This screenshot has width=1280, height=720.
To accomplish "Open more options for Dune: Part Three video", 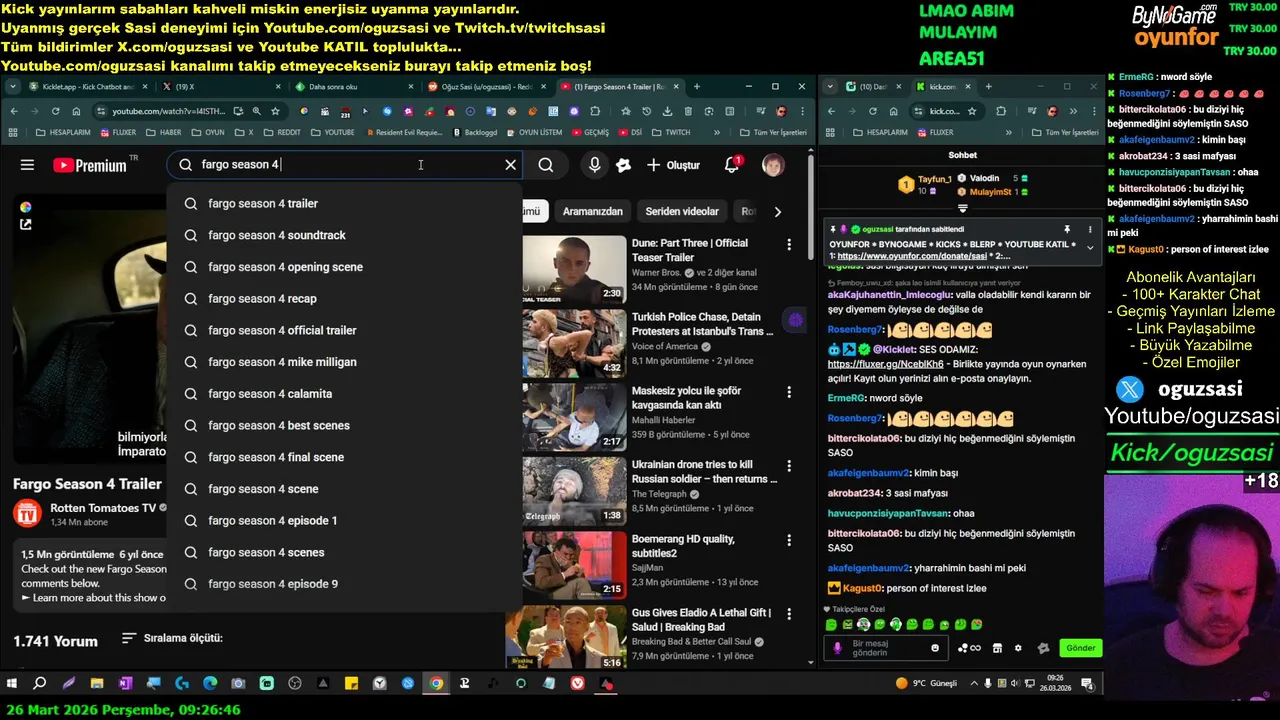I will (x=789, y=244).
